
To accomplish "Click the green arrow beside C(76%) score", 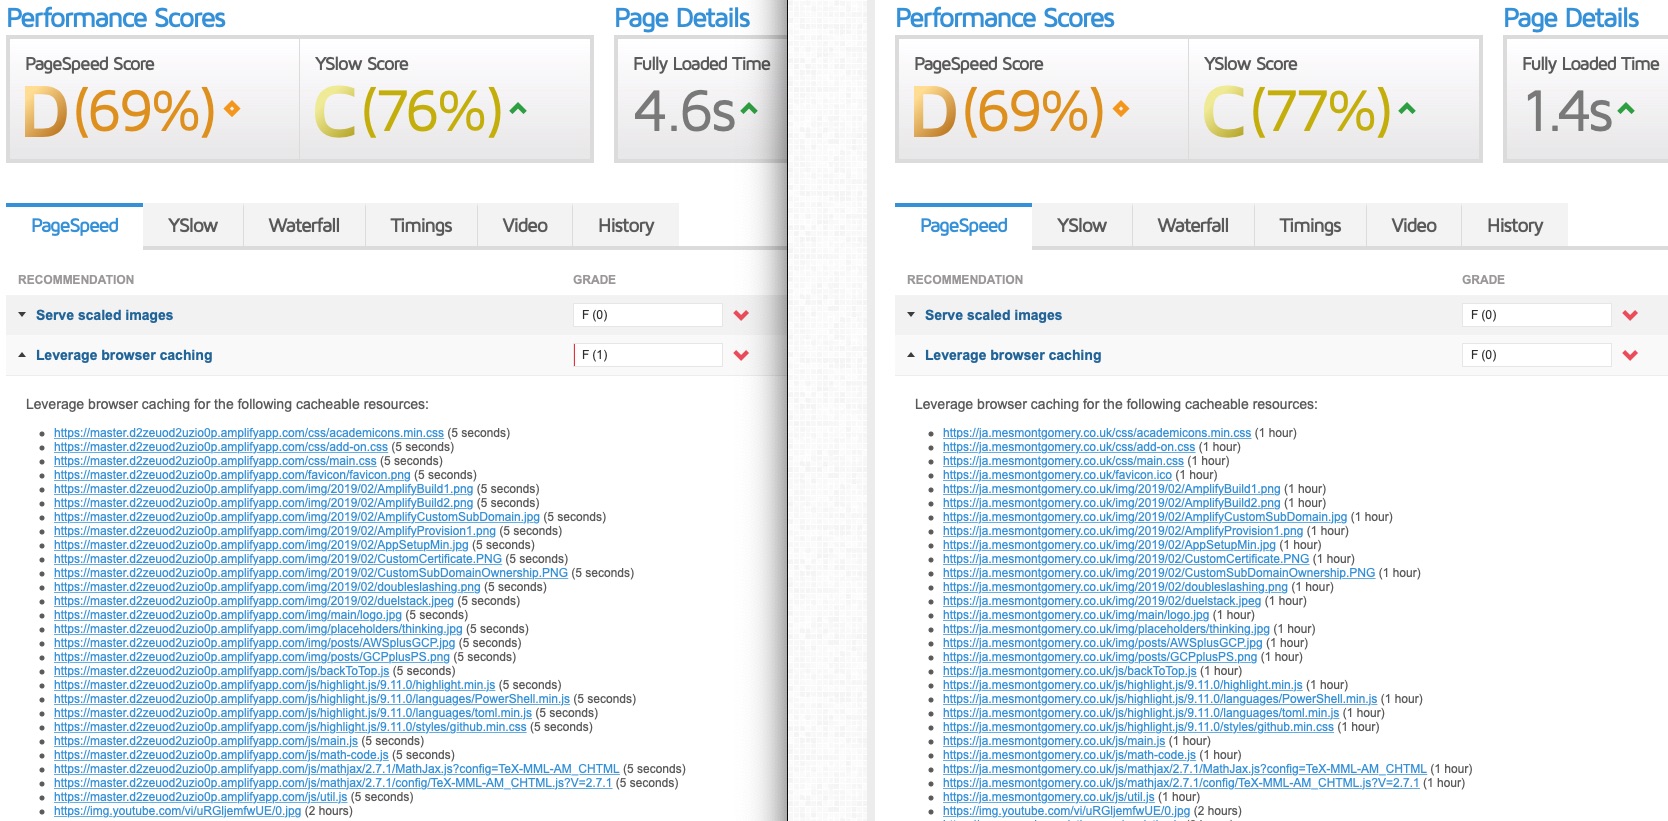I will [x=518, y=109].
